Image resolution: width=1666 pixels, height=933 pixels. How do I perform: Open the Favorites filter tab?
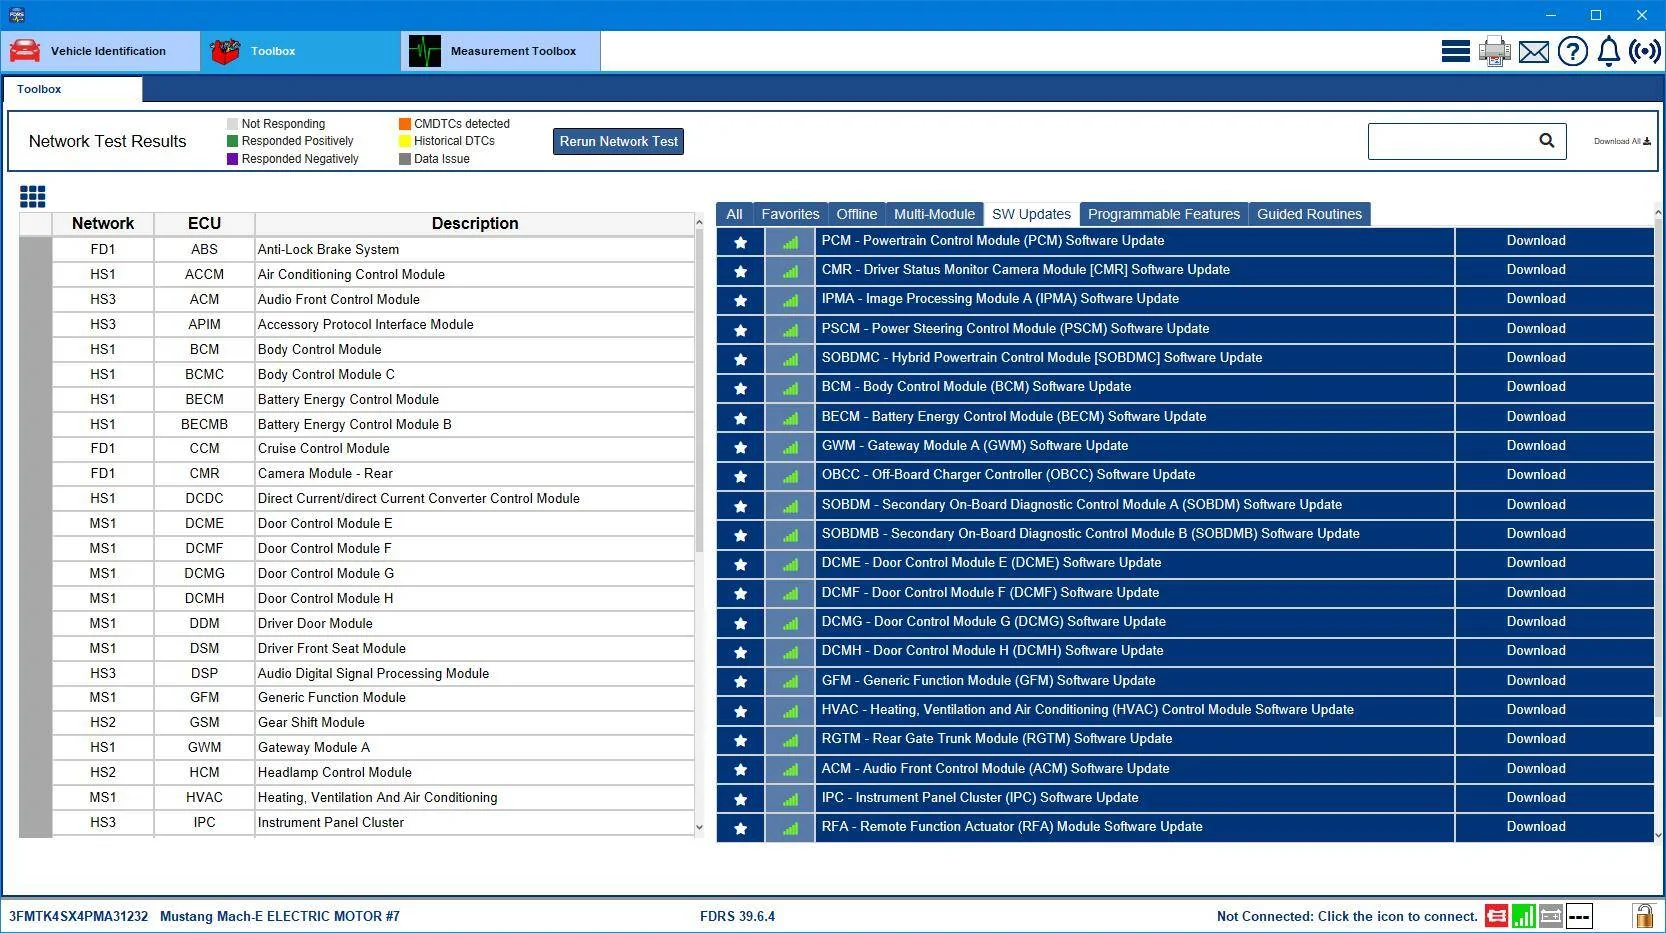point(790,214)
